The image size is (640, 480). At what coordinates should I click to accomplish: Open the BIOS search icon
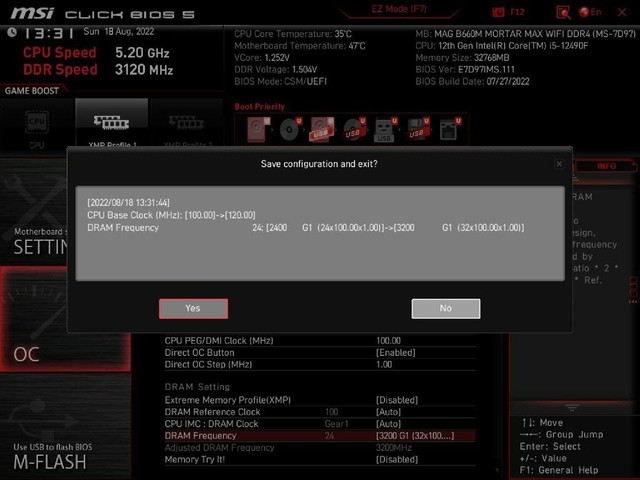[563, 13]
